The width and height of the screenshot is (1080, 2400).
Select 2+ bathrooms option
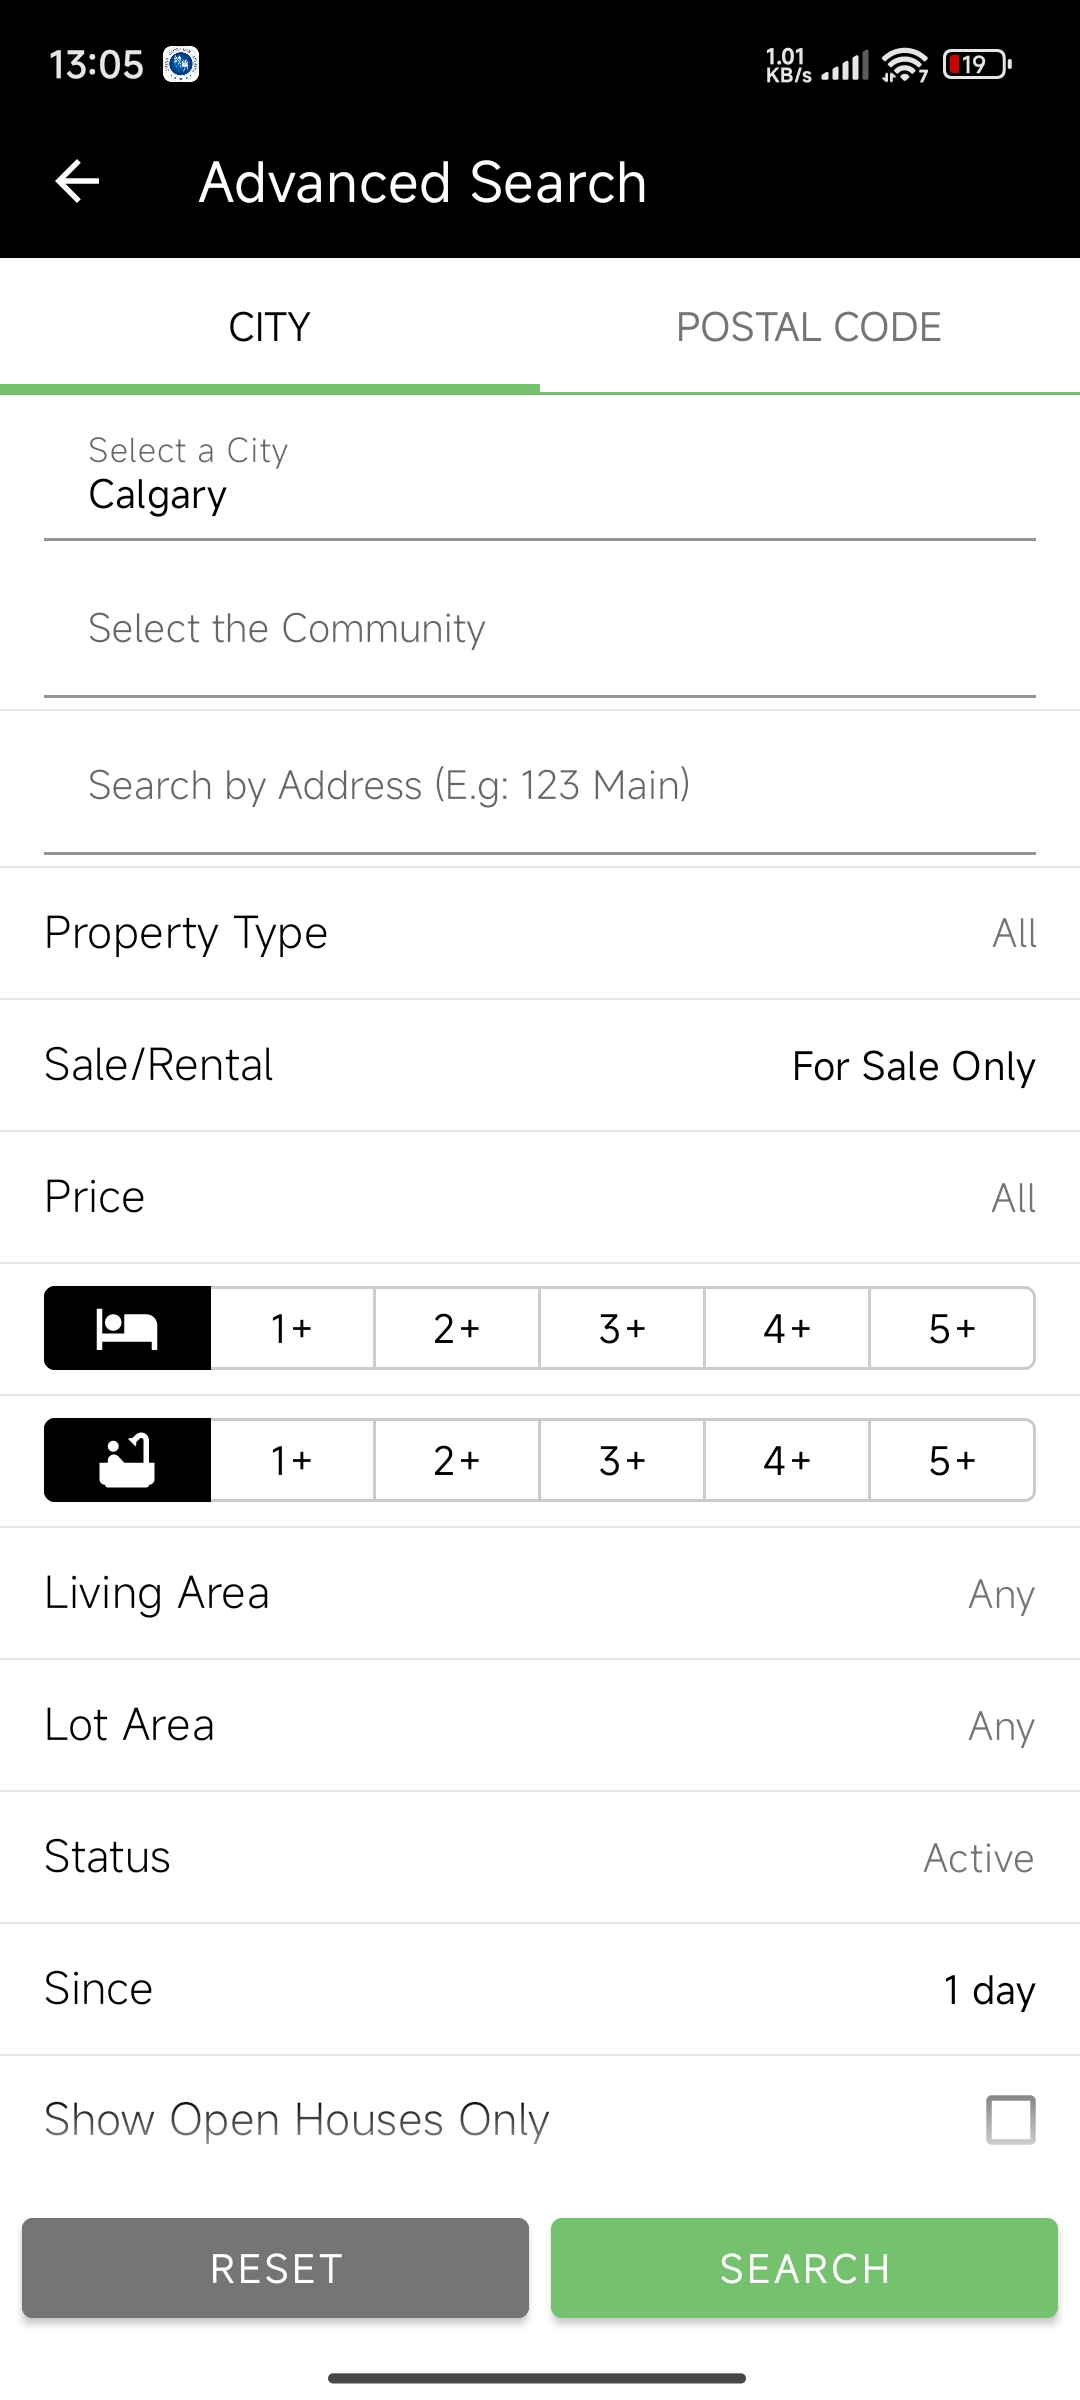click(x=457, y=1460)
